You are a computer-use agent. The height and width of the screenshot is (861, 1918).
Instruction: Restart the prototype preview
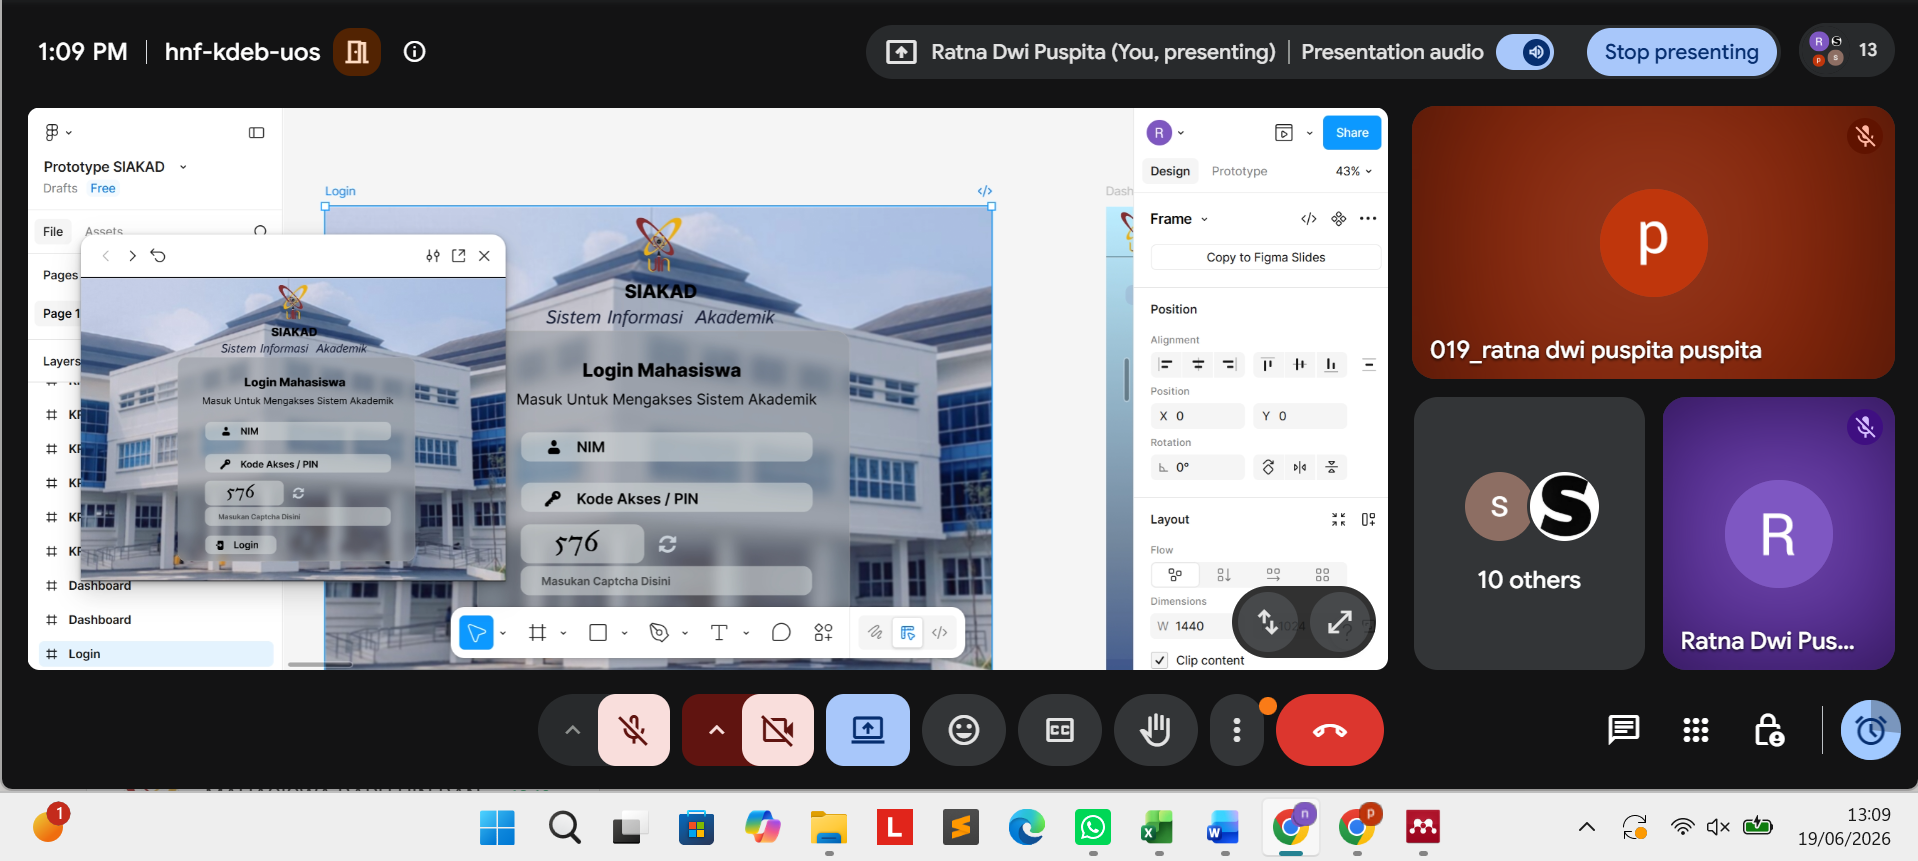tap(158, 256)
